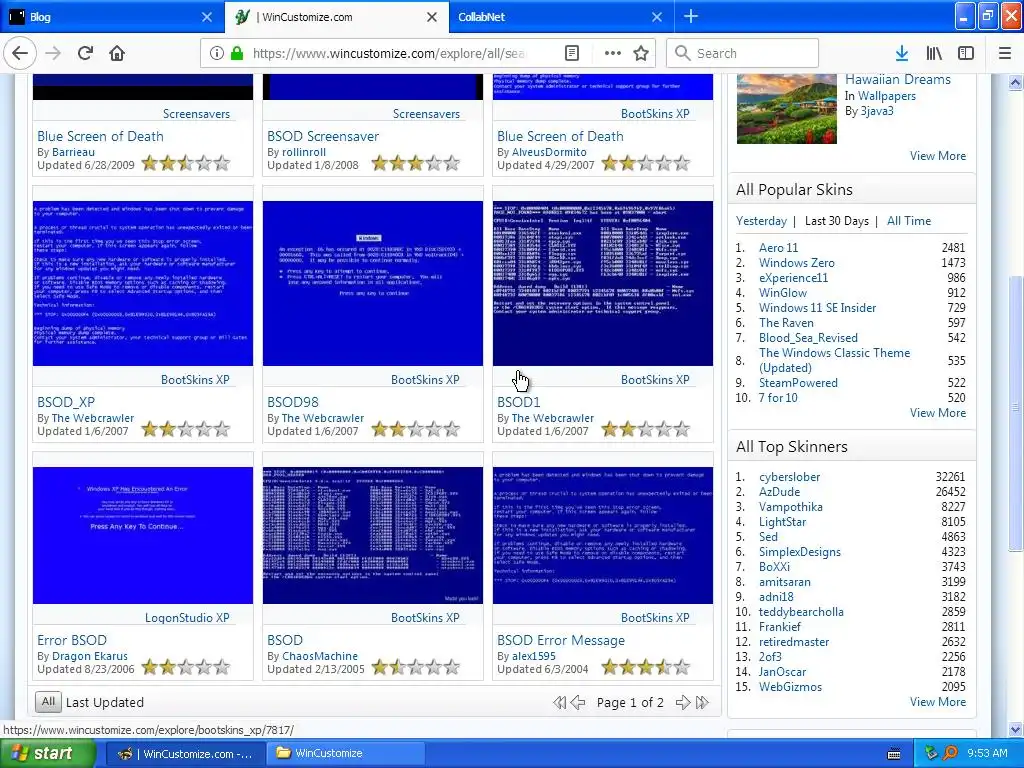Switch to WinCustomize.com taskbar window
Image resolution: width=1024 pixels, height=768 pixels.
pos(185,754)
